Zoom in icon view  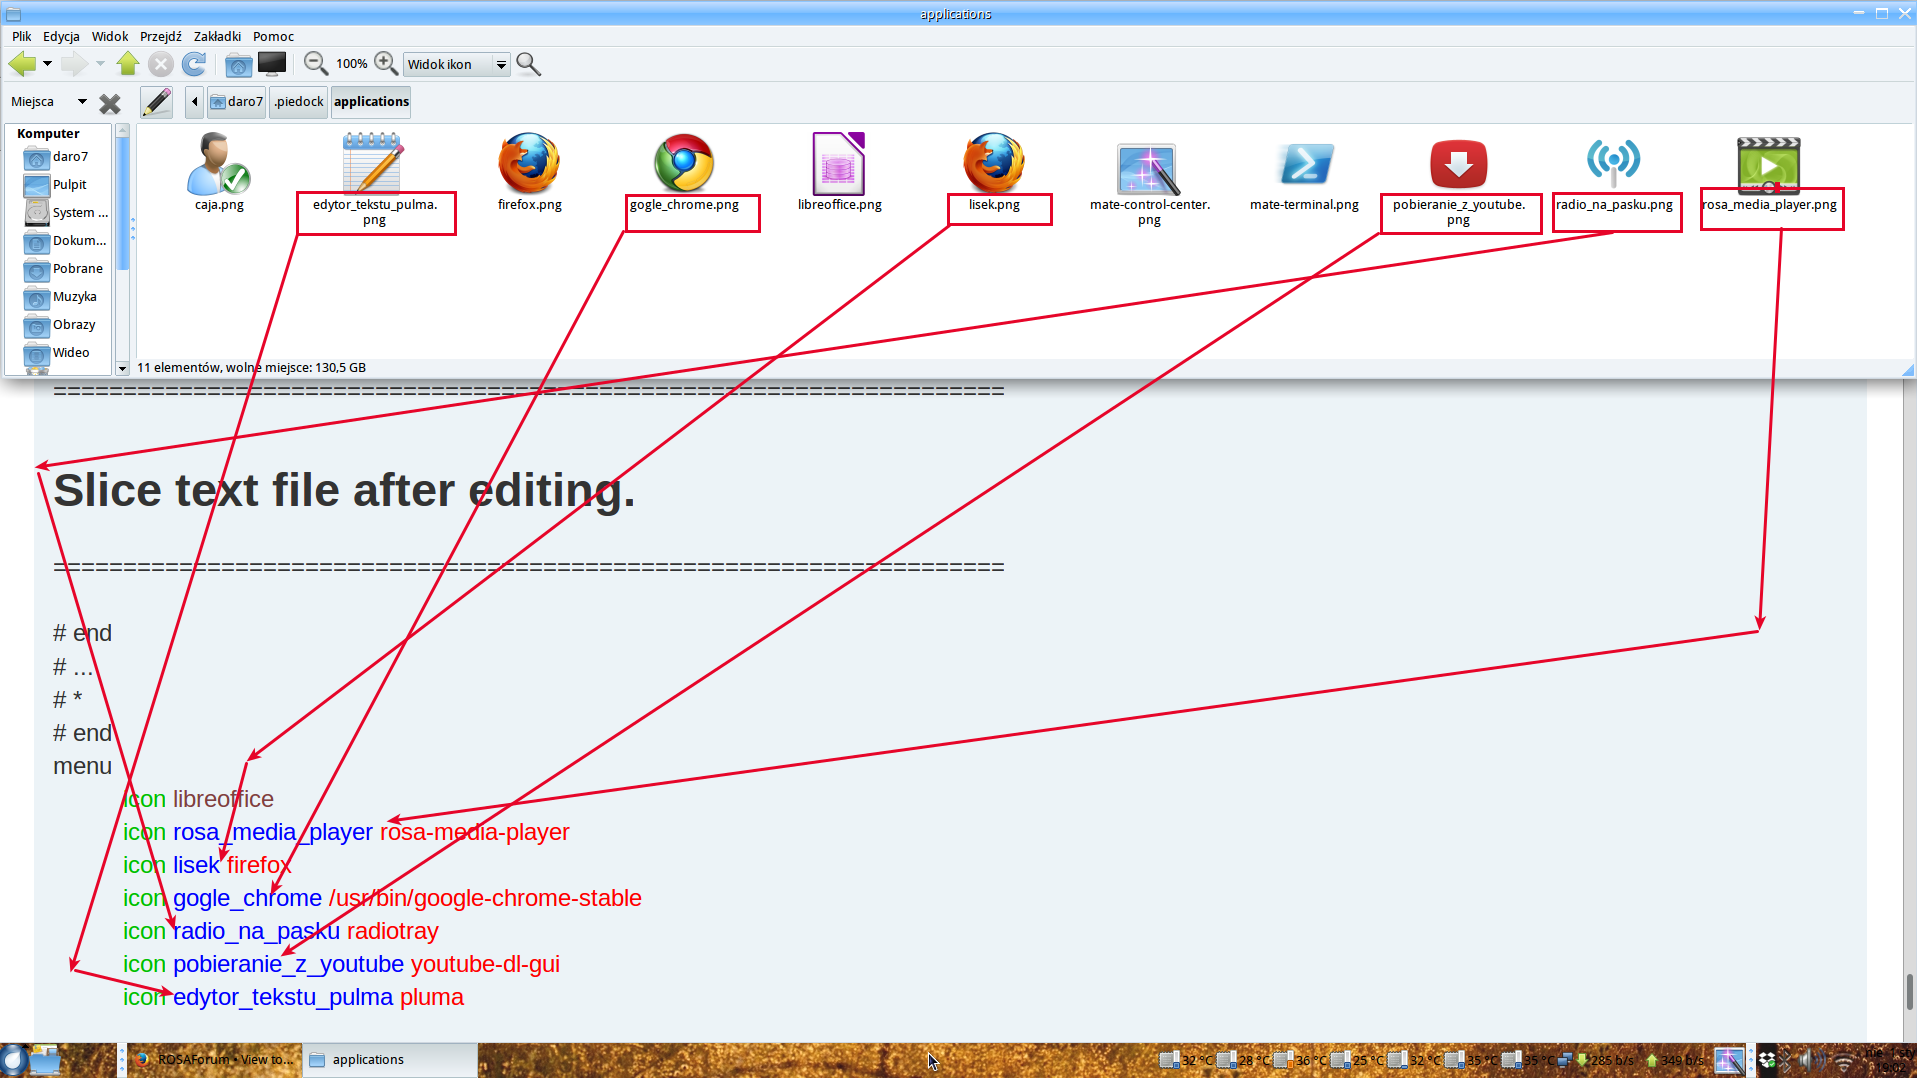pos(386,64)
